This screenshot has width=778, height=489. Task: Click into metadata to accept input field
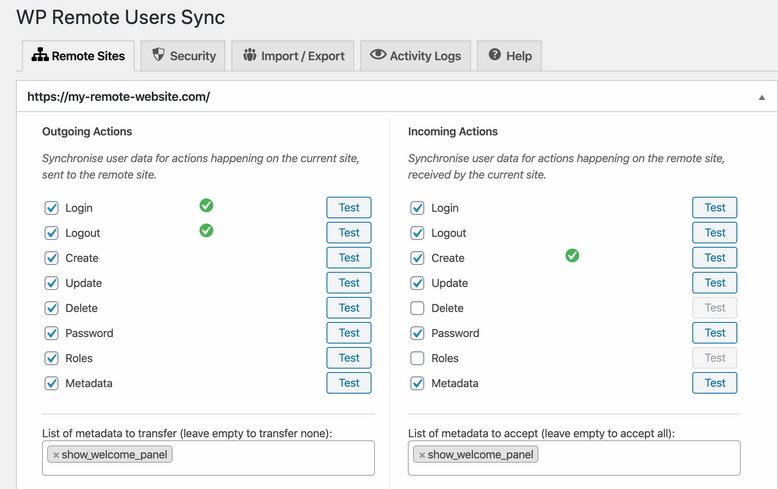coord(574,458)
